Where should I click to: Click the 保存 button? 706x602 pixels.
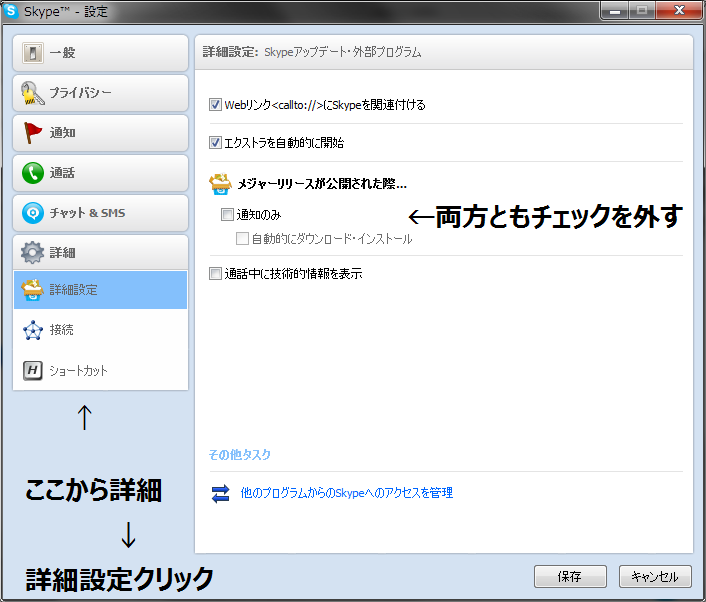point(570,577)
